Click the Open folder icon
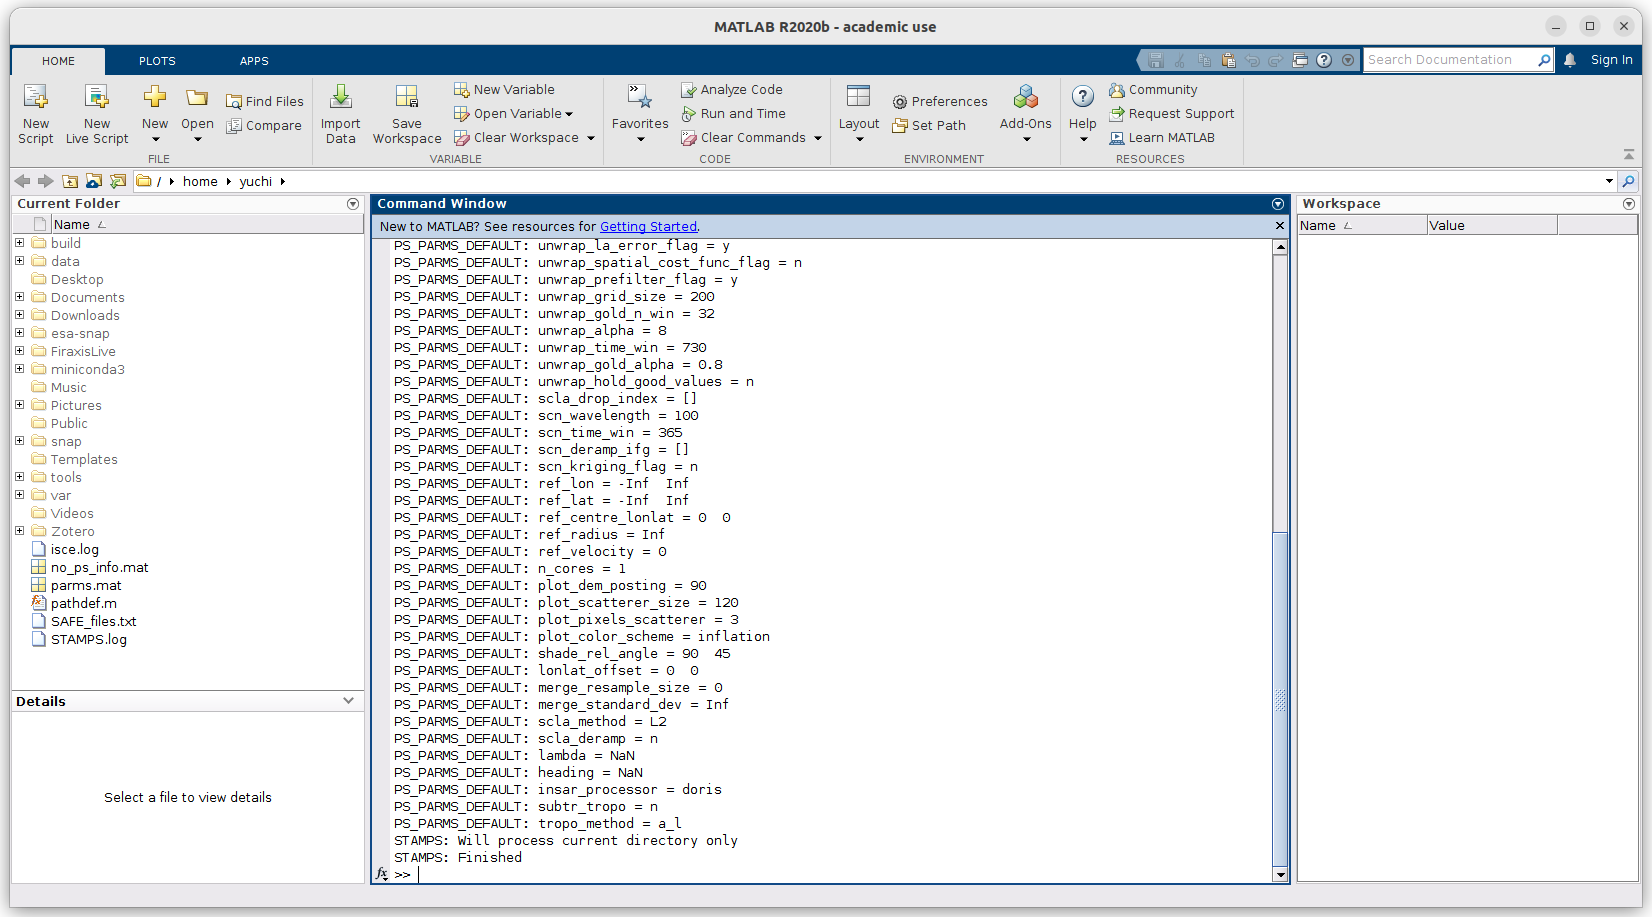This screenshot has width=1652, height=917. point(197,98)
